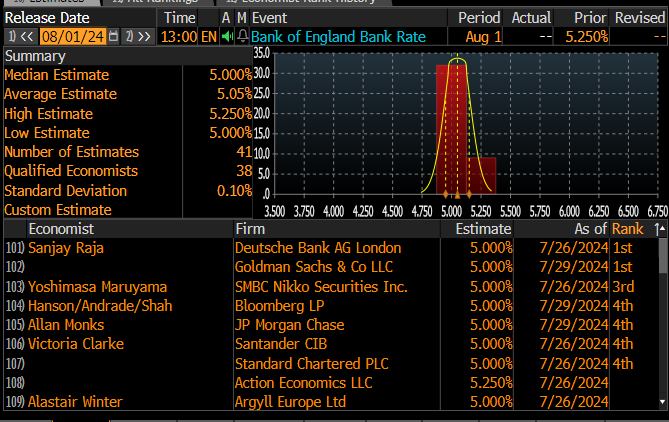Sort by Rank column header
Screen dimensions: 669x422
click(x=627, y=229)
